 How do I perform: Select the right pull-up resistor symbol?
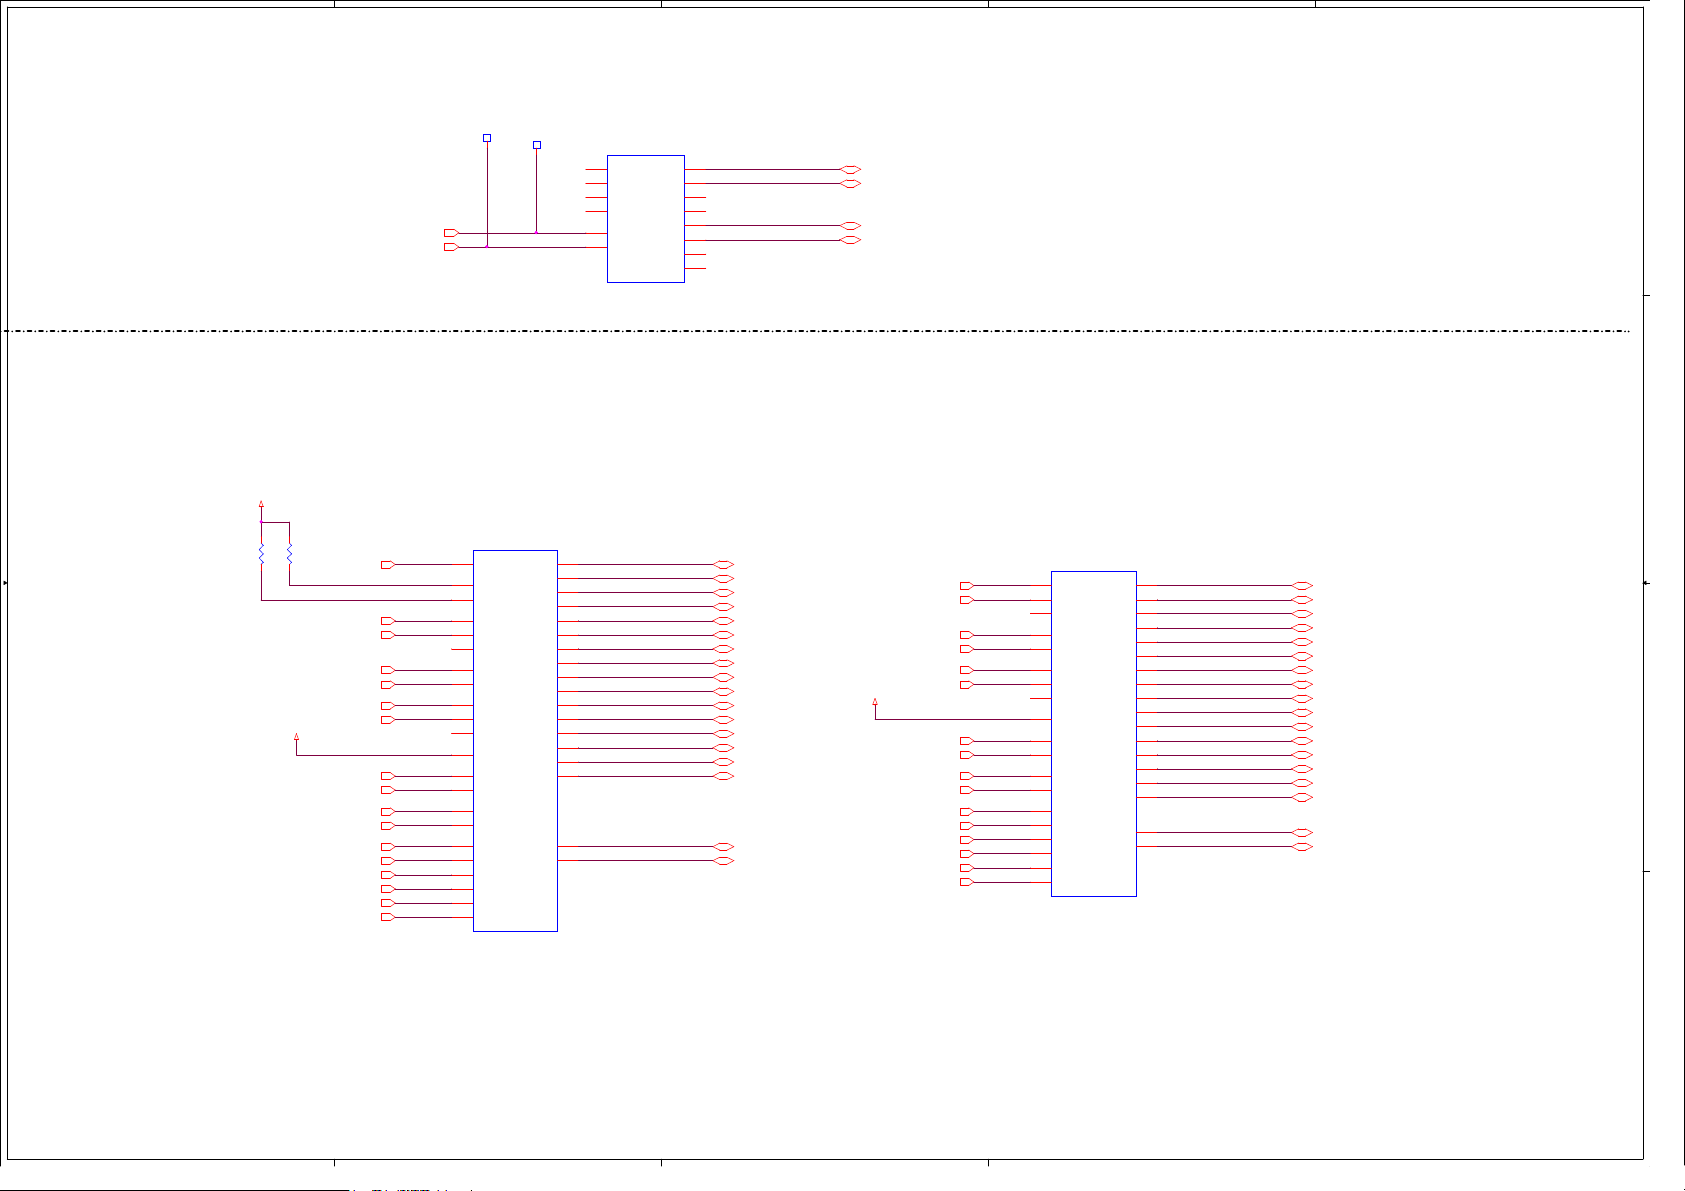point(289,554)
